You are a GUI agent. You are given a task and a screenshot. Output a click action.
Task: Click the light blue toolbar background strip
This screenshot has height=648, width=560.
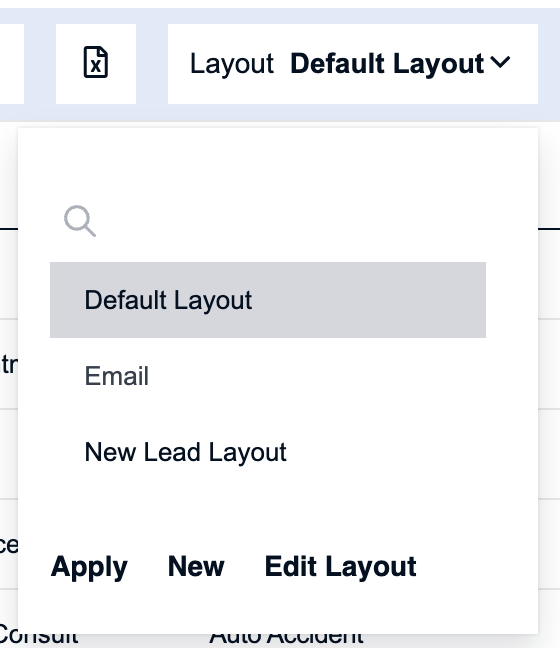[x=152, y=64]
